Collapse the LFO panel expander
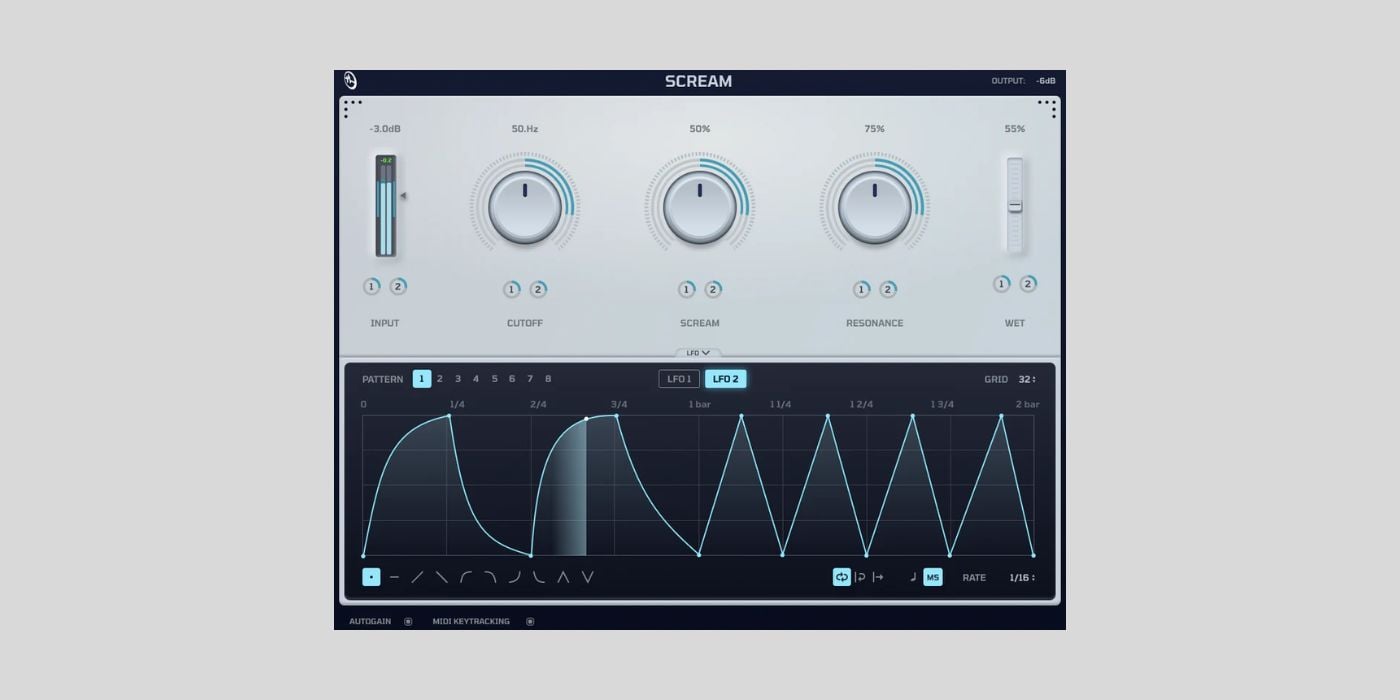Viewport: 1400px width, 700px height. [x=699, y=353]
